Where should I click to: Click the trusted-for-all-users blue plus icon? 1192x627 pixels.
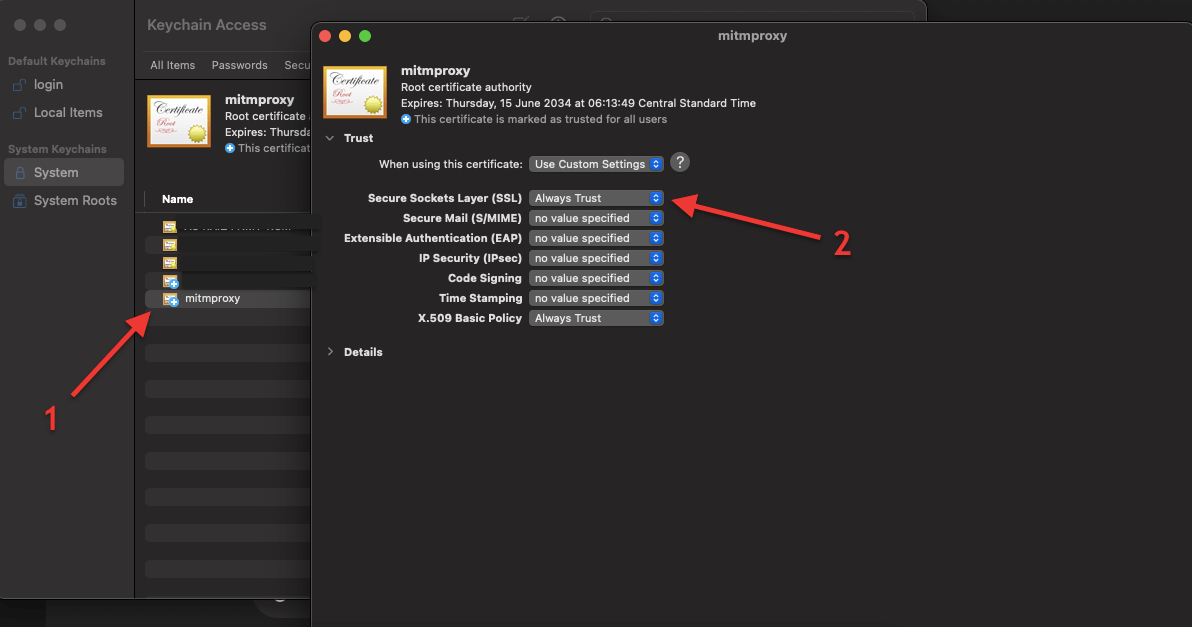click(406, 119)
